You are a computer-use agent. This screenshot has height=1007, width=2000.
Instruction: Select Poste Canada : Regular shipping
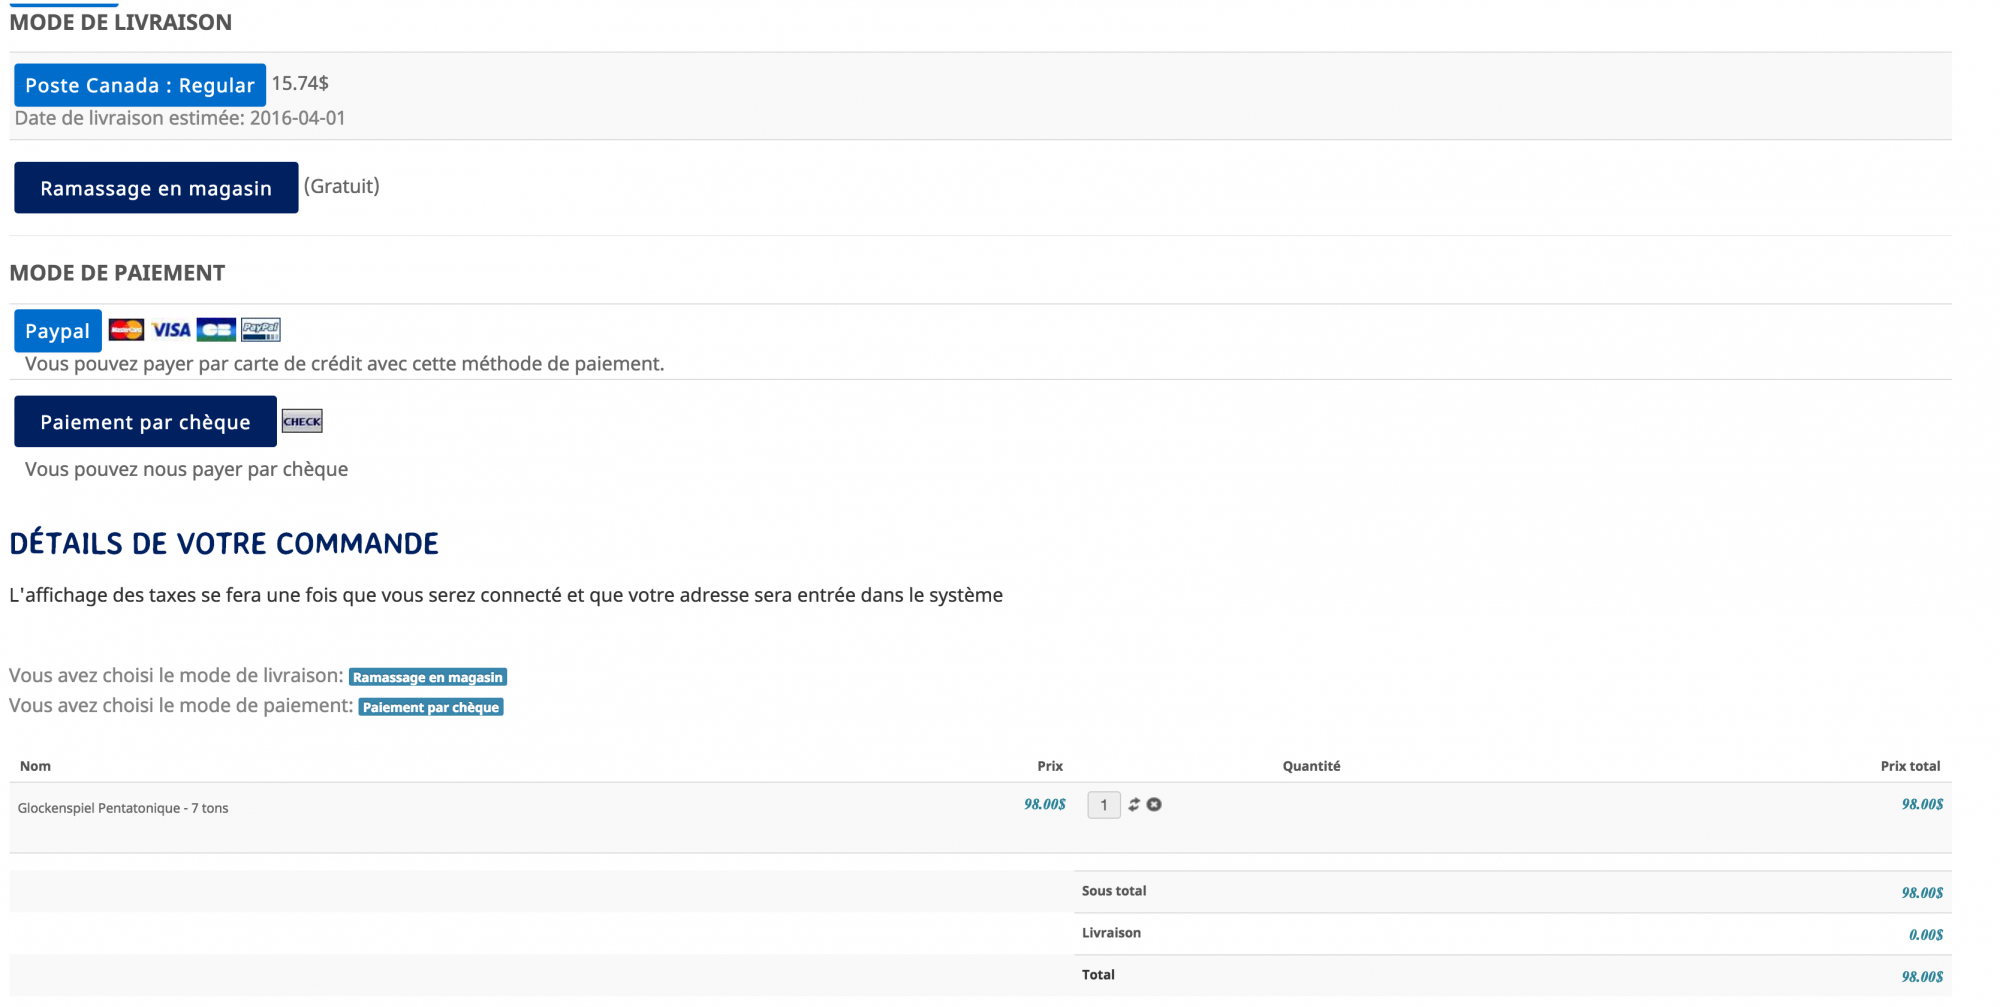[x=140, y=85]
